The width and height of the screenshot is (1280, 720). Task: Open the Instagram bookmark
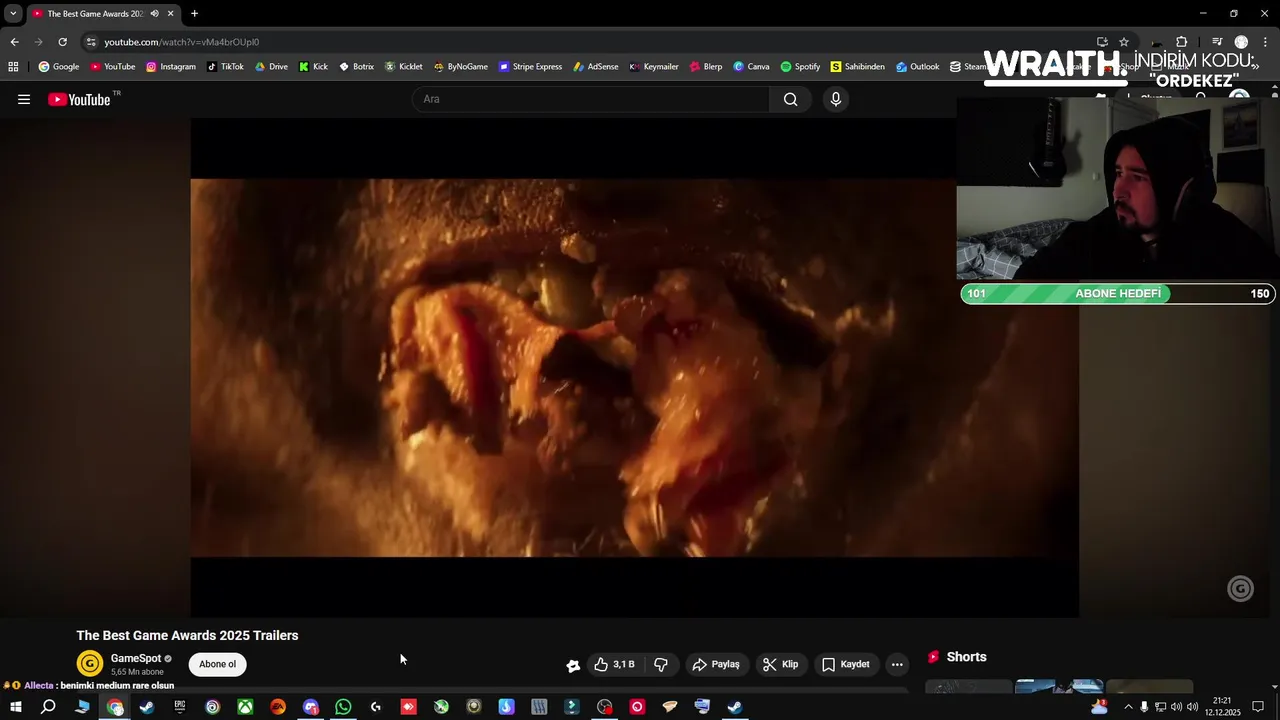171,67
